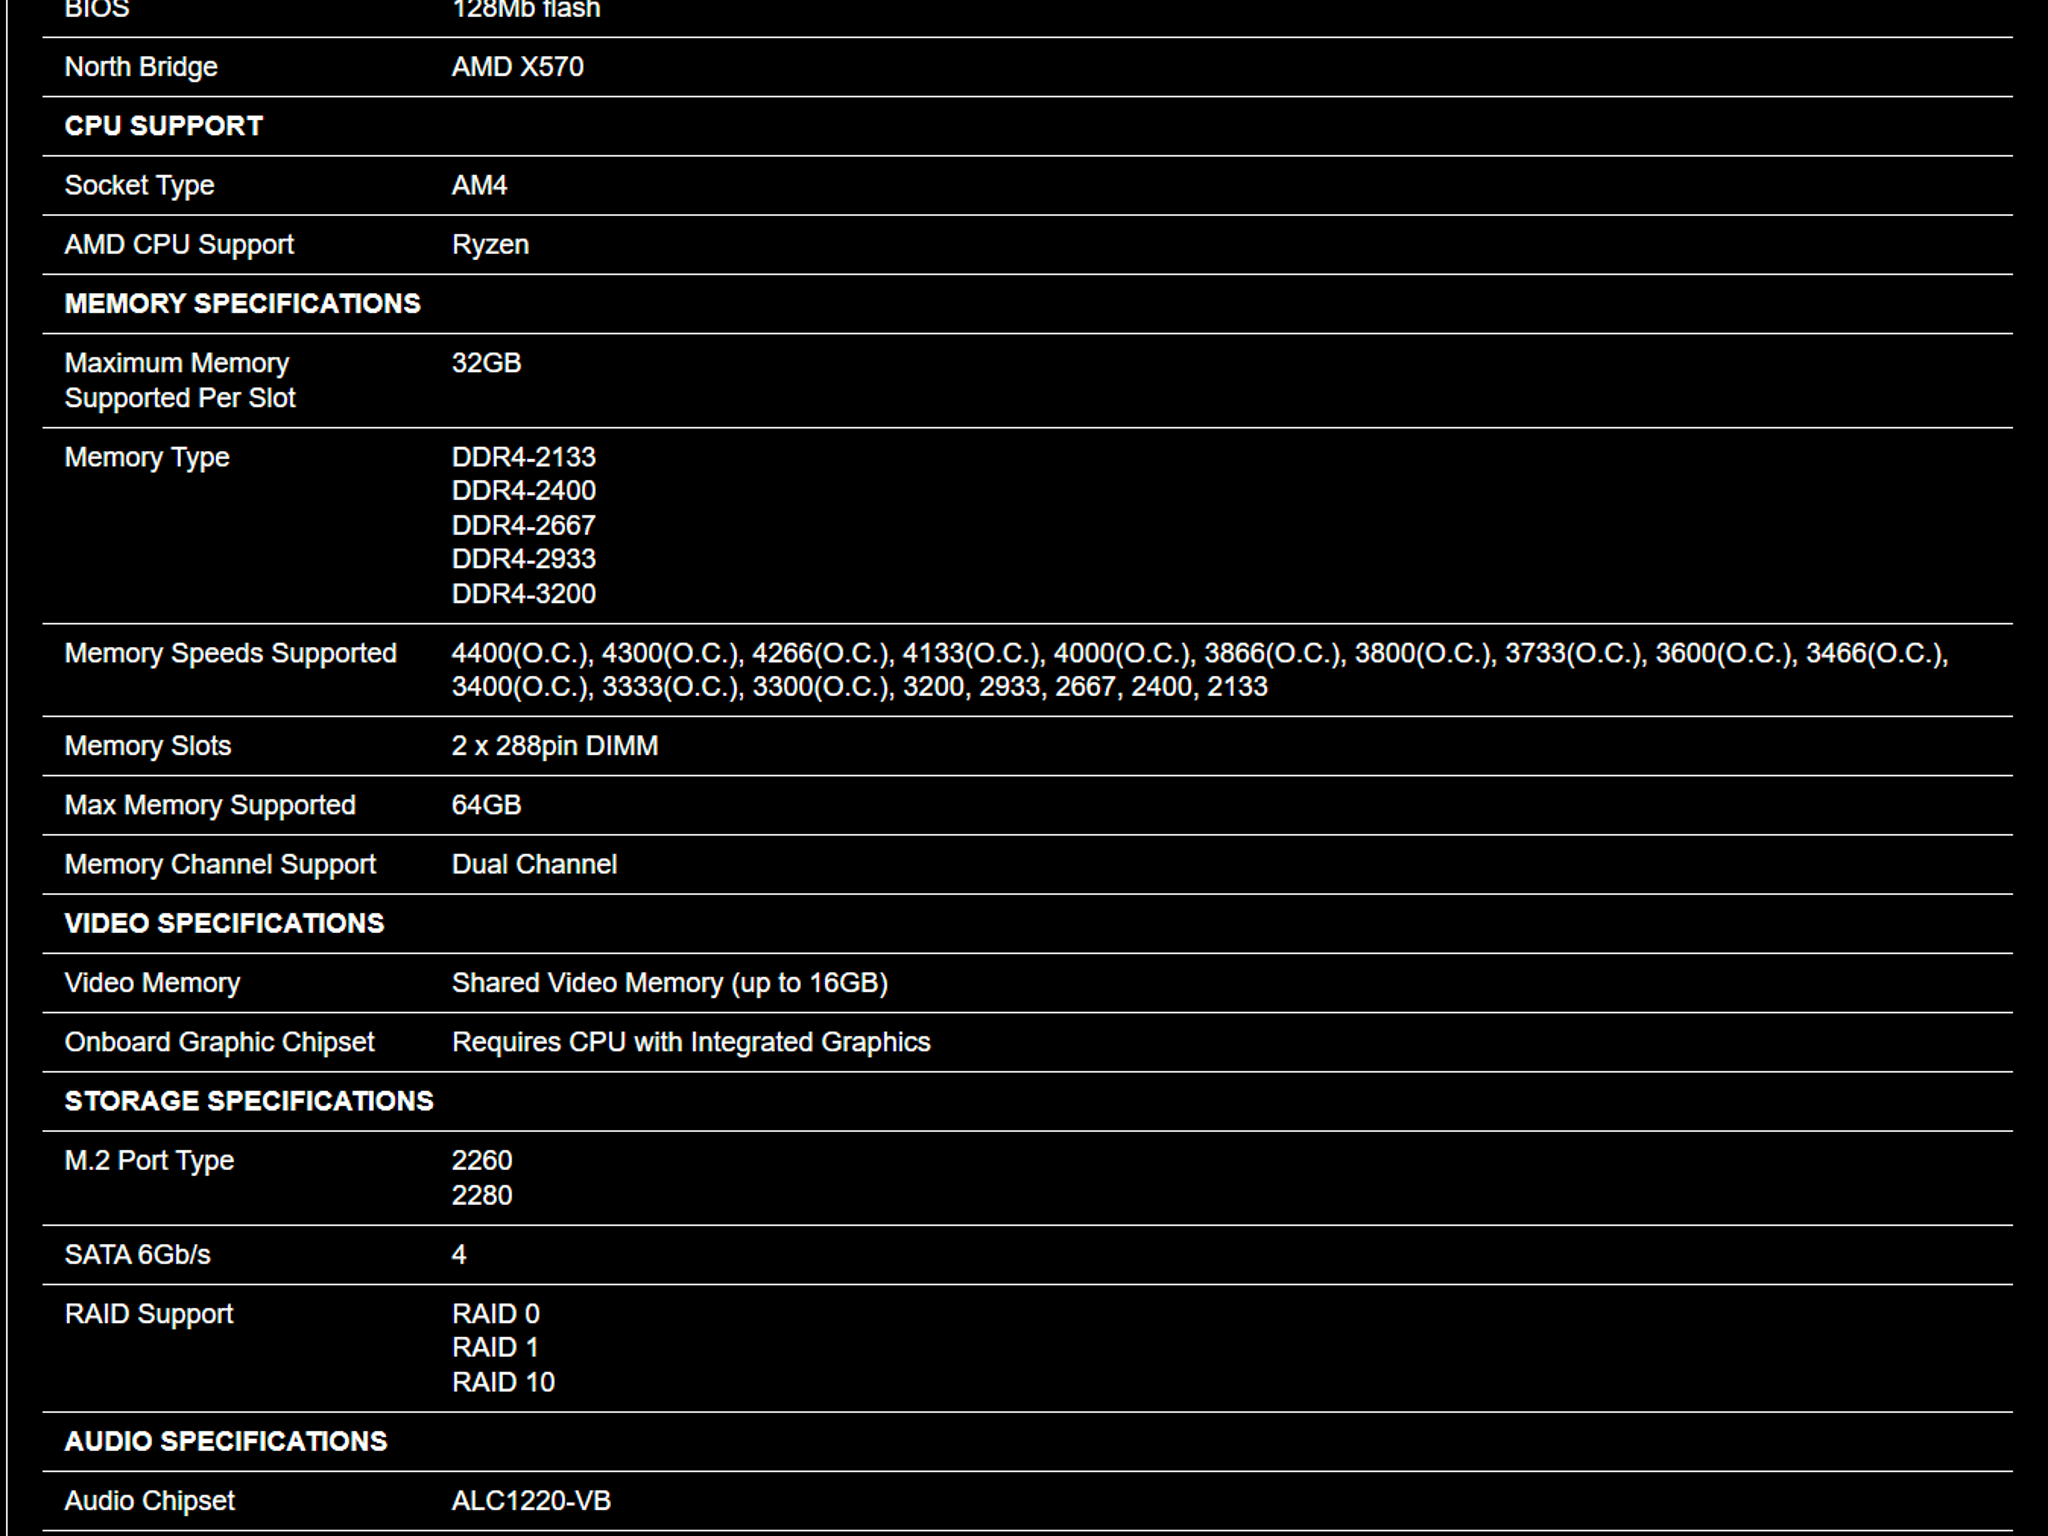Click the Audio Chipset label
2048x1536 pixels.
click(x=150, y=1502)
